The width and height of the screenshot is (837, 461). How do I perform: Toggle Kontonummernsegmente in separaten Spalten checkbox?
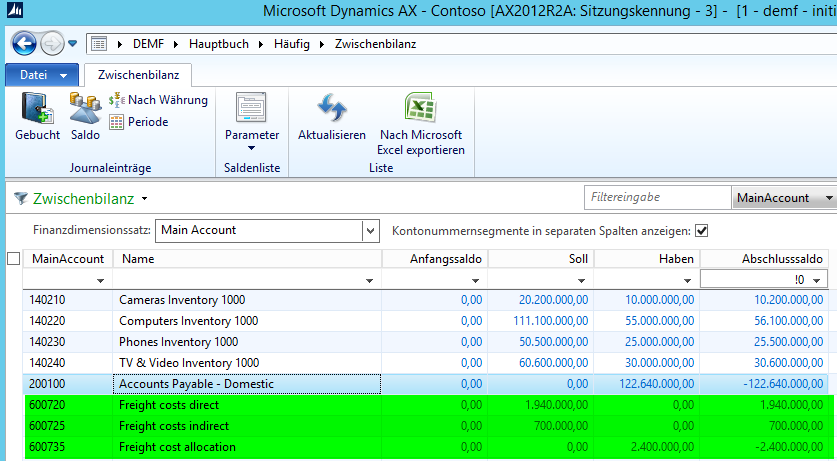click(x=701, y=230)
